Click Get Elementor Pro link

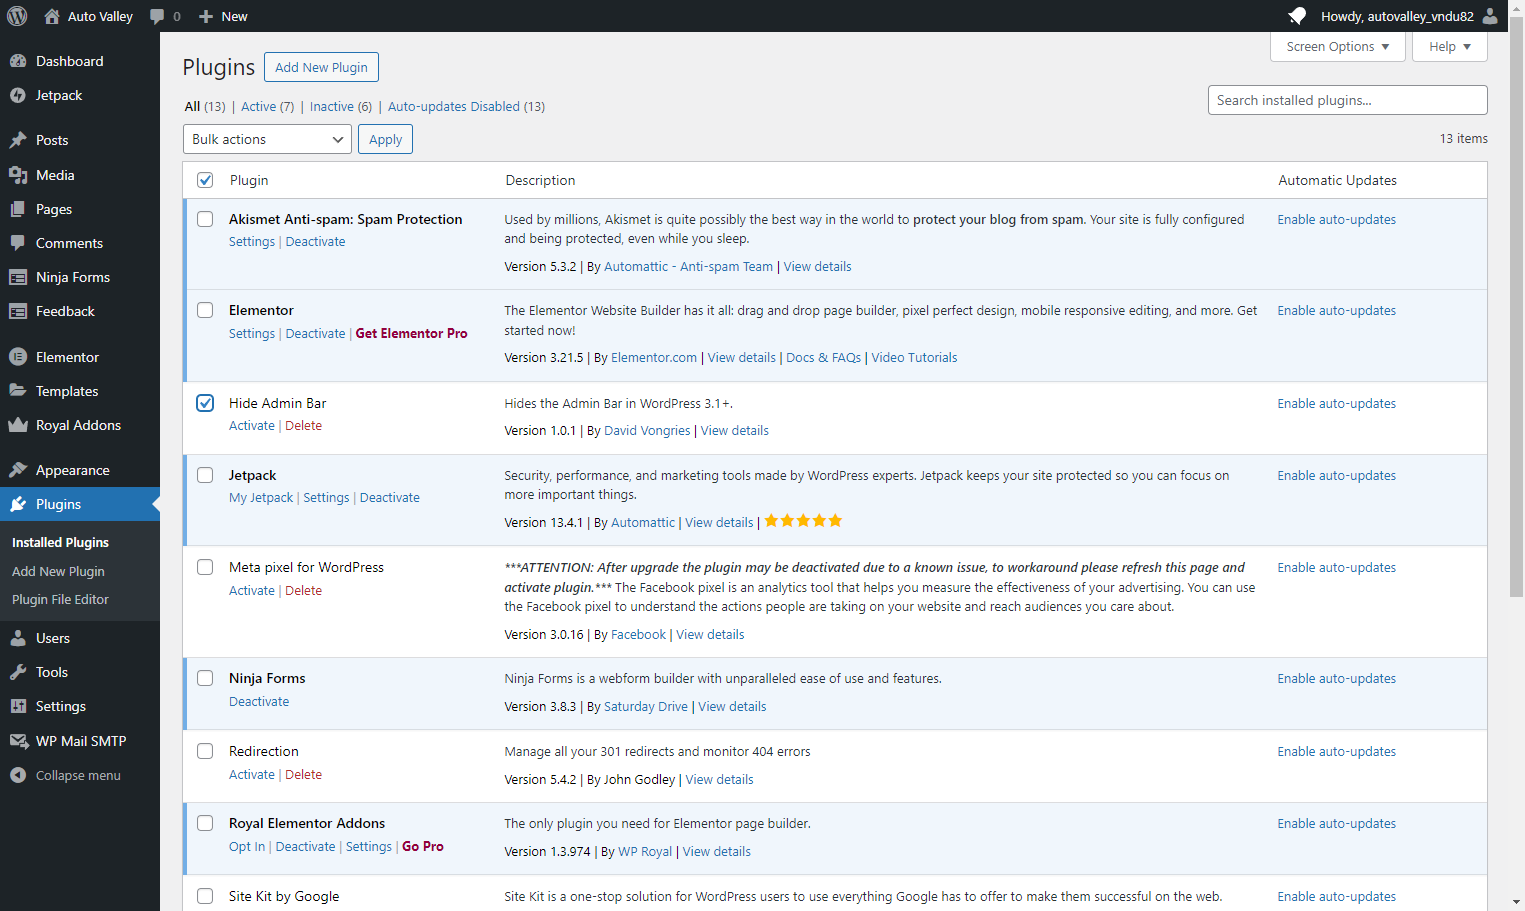[411, 333]
